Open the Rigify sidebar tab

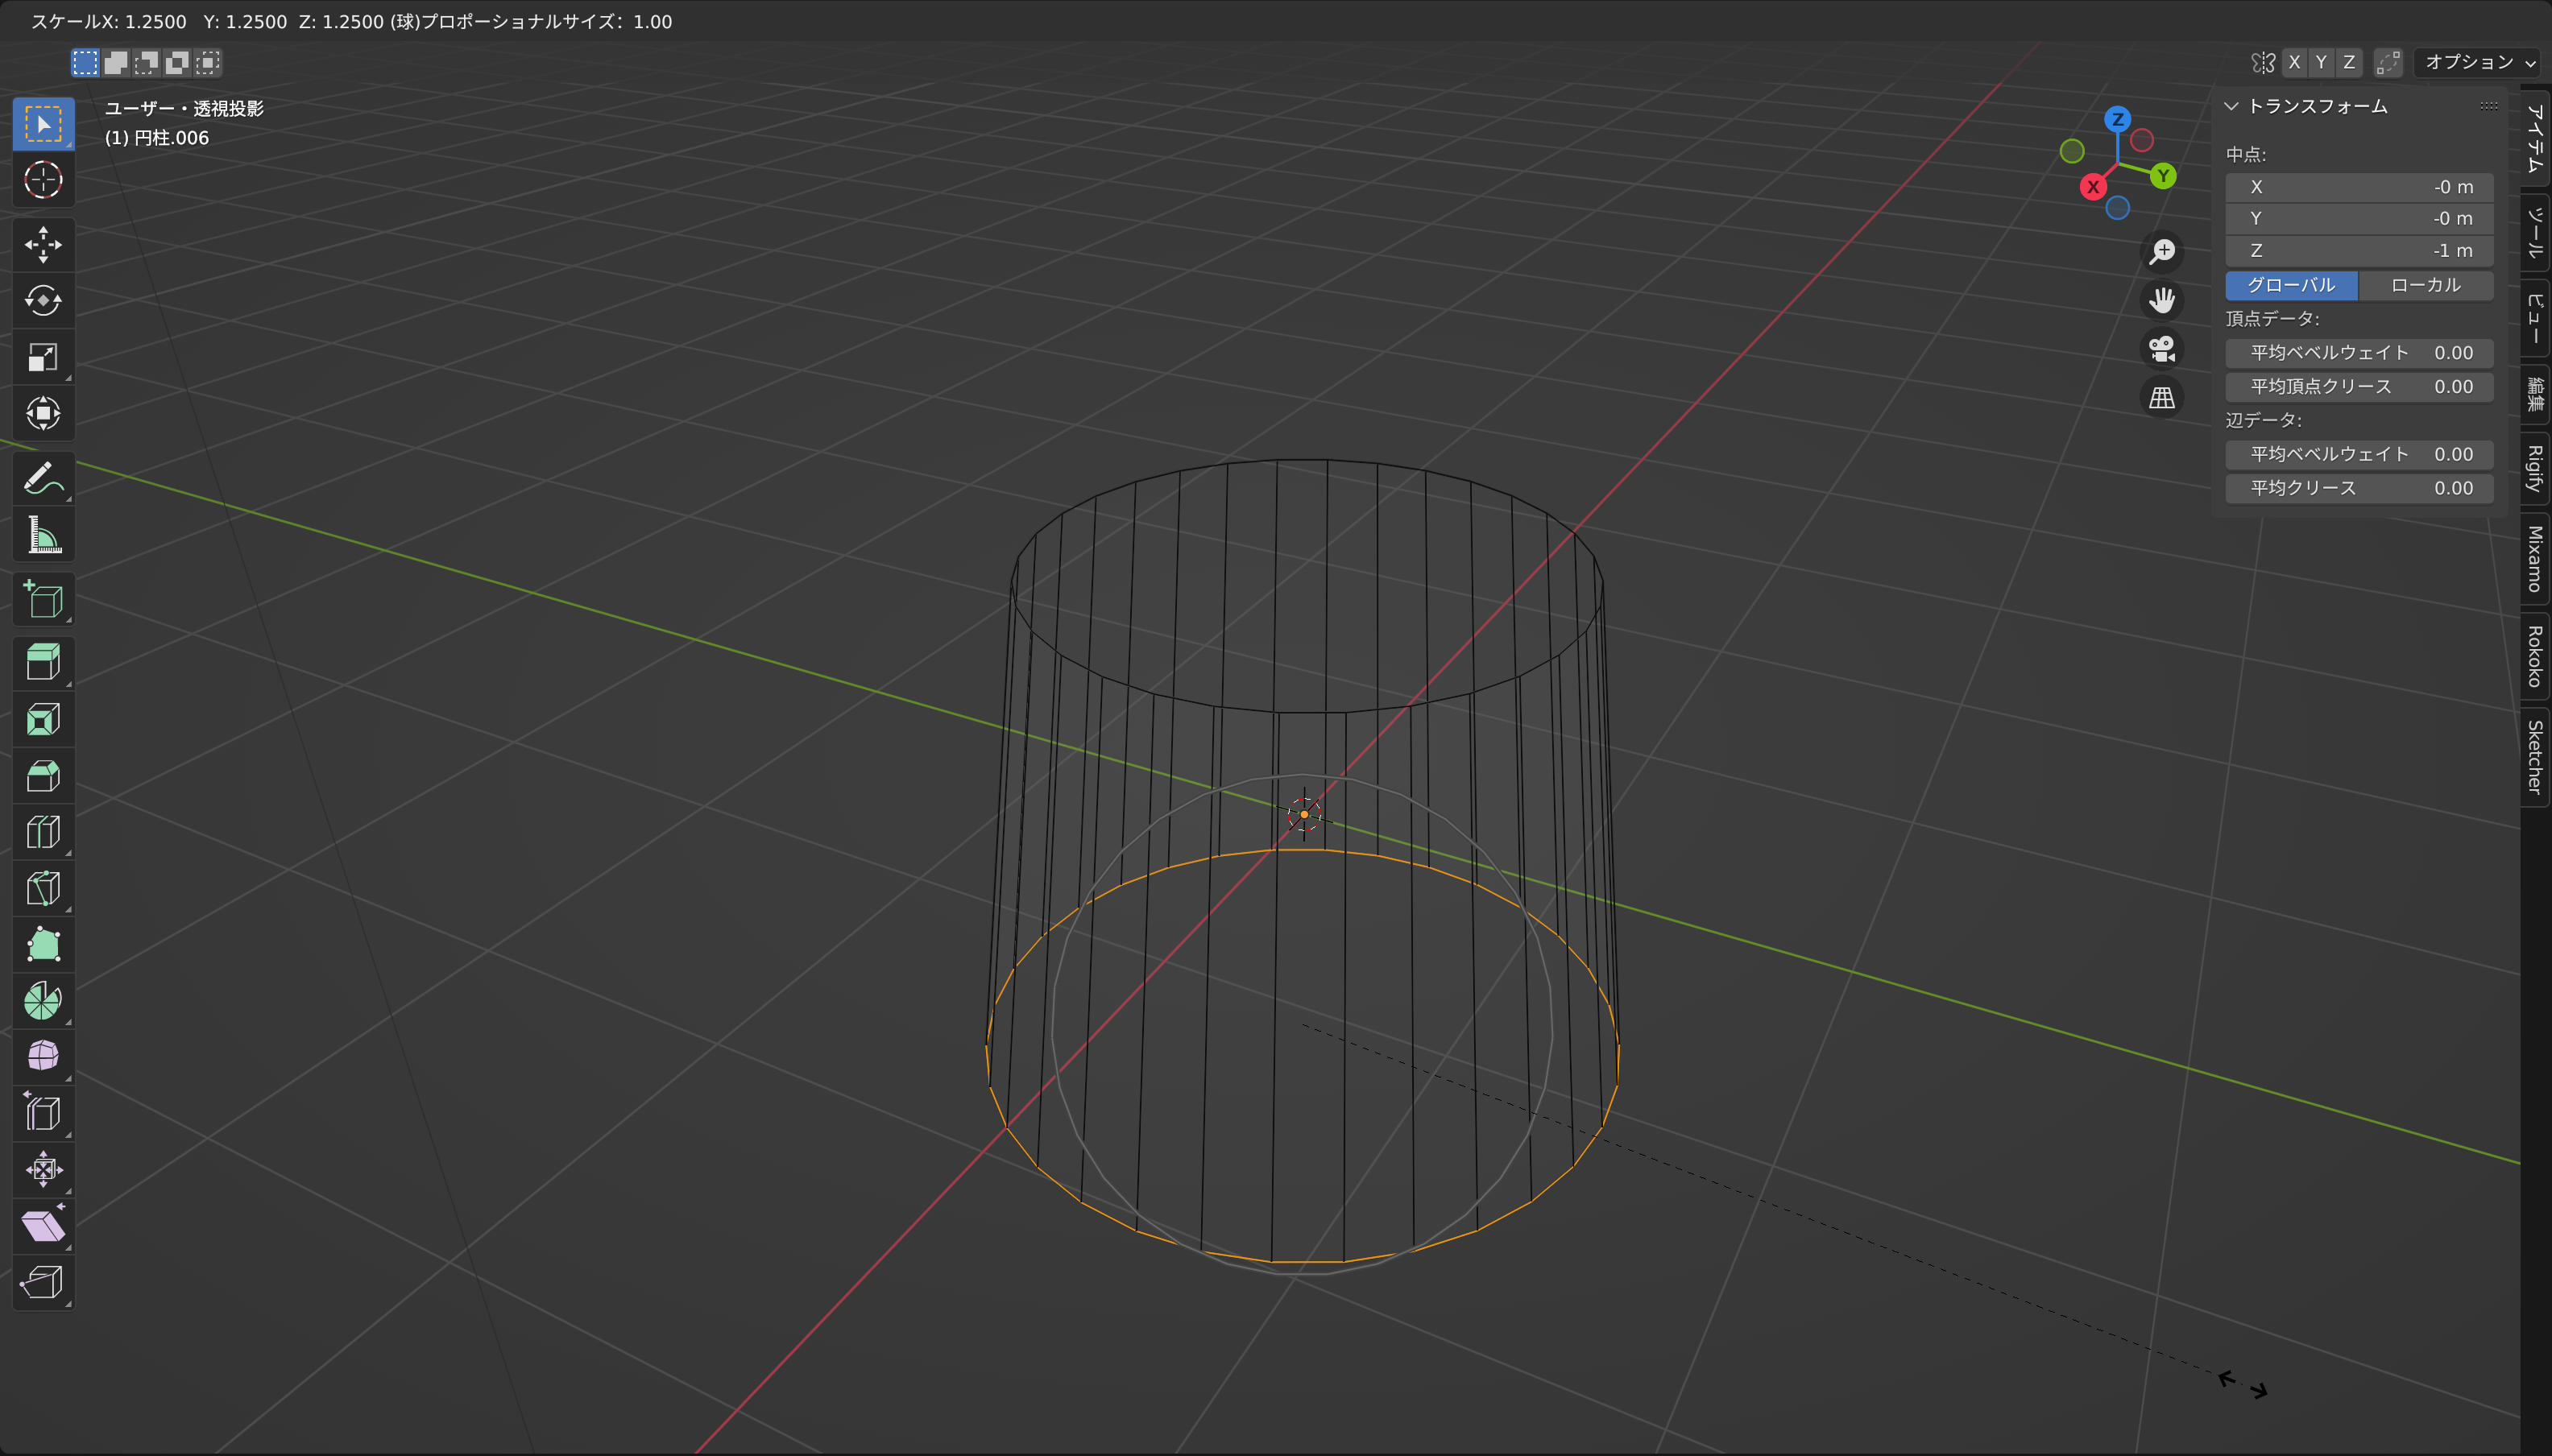[2535, 468]
